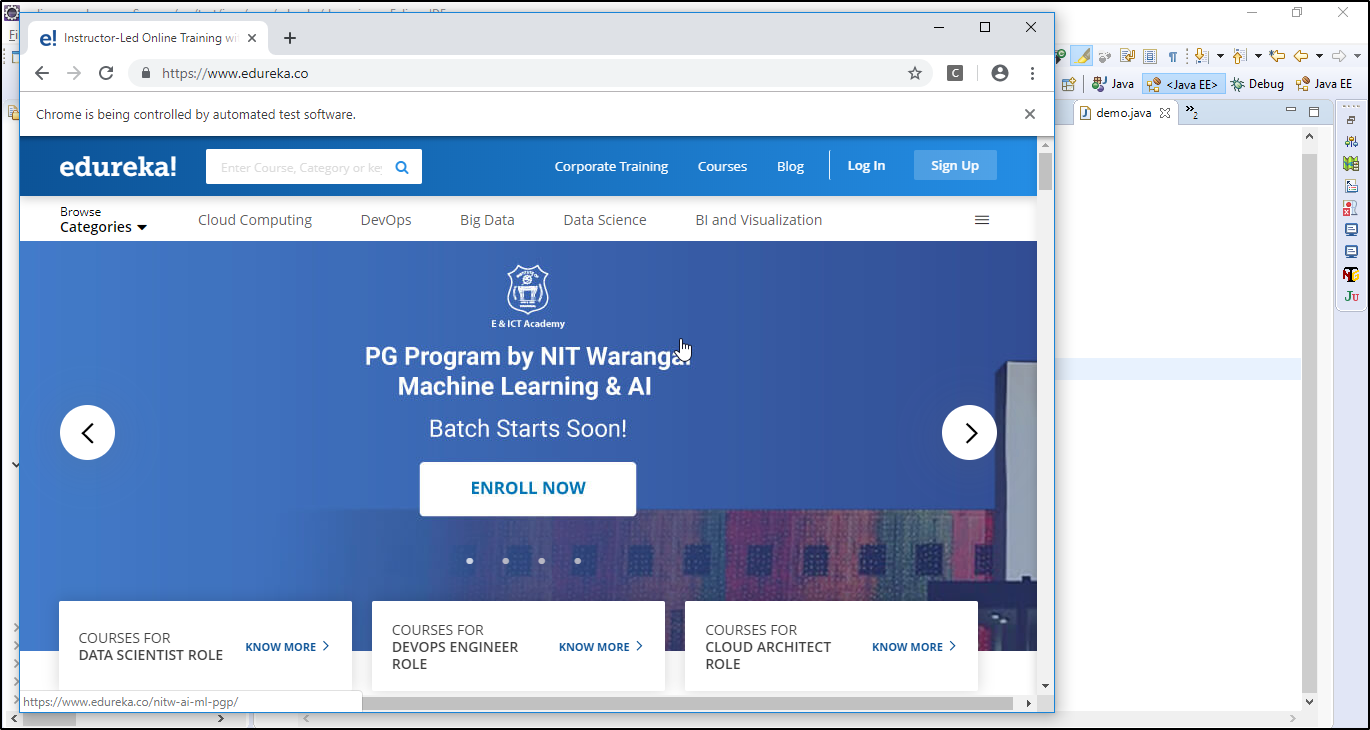This screenshot has width=1370, height=730.
Task: Open Chrome's three-dot menu
Action: click(x=1032, y=73)
